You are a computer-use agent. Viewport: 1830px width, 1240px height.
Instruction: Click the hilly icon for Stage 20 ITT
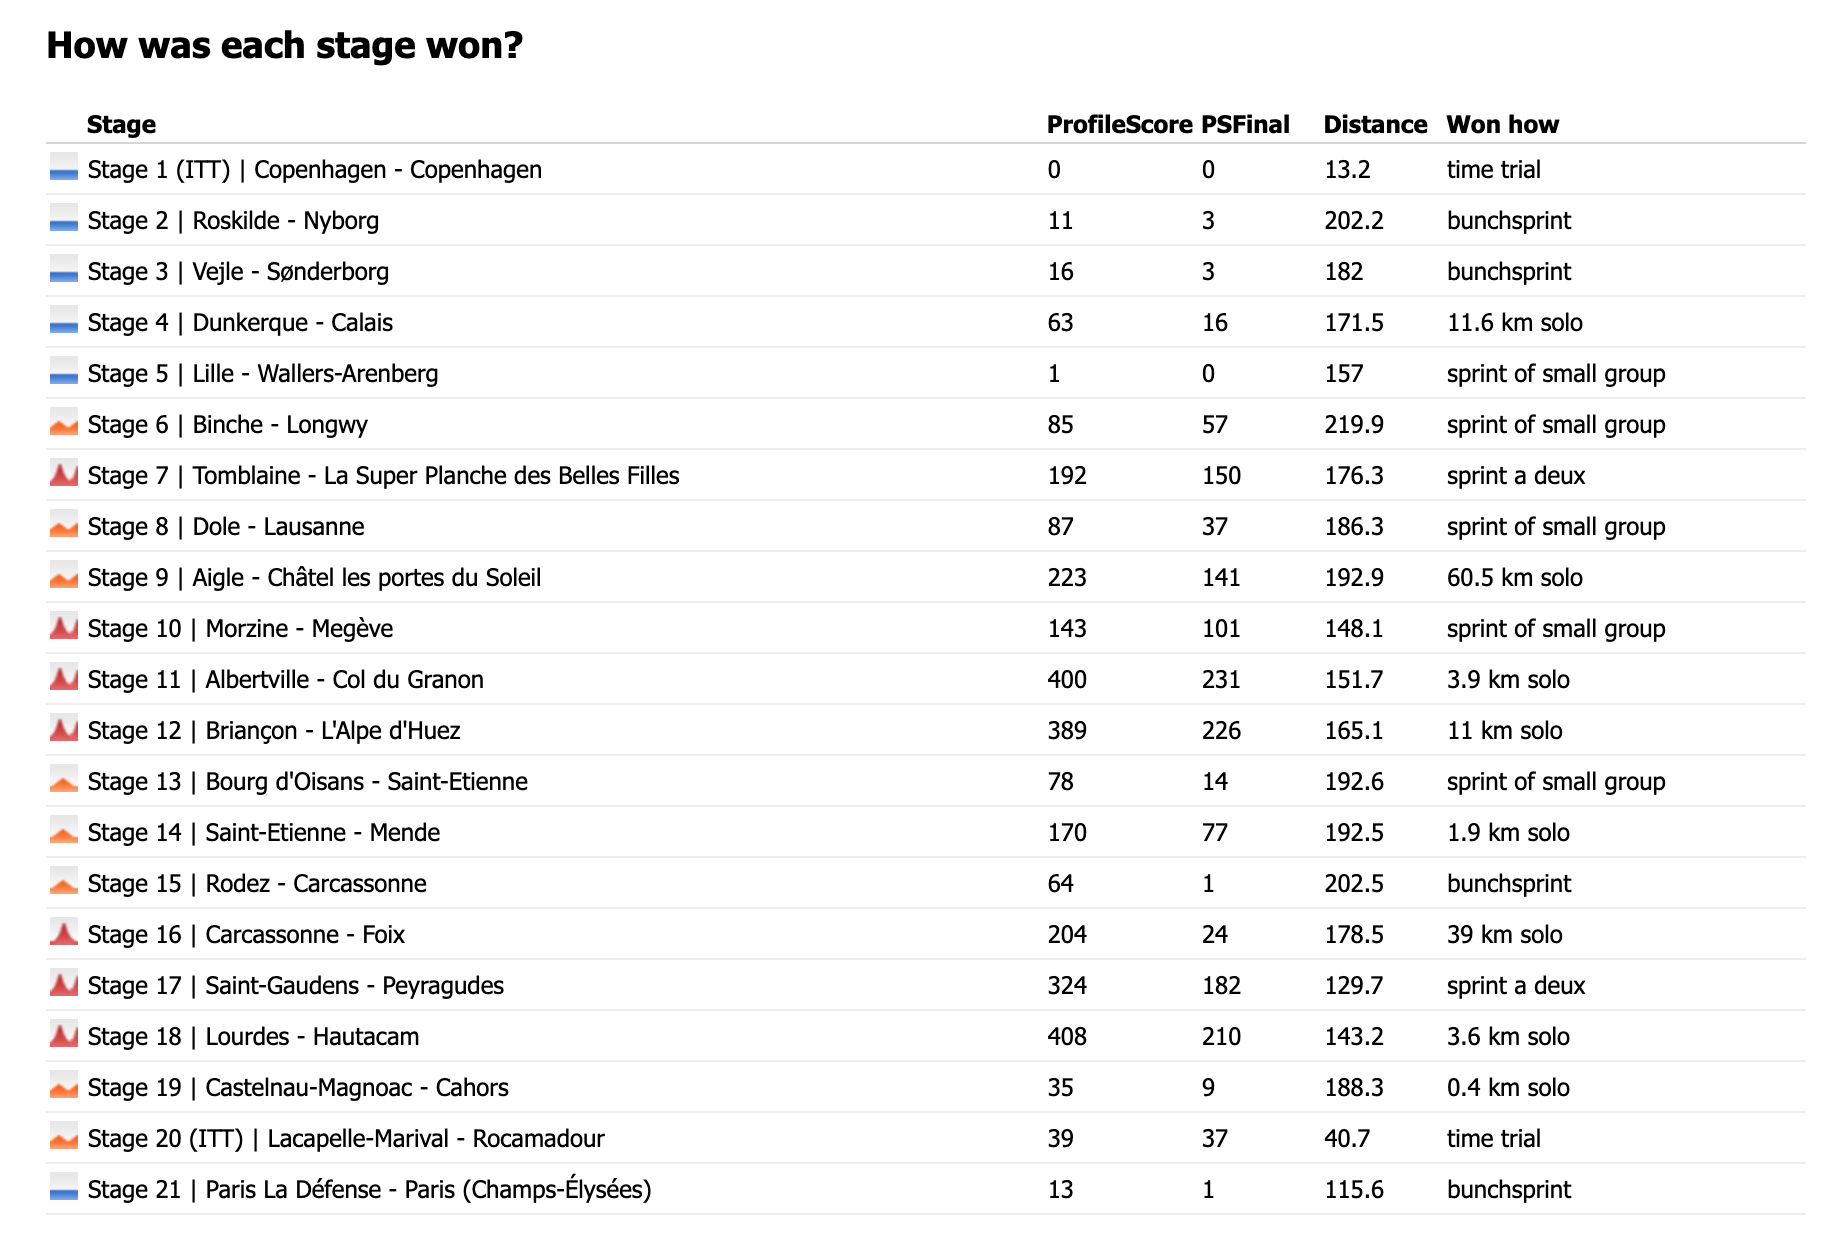[x=63, y=1138]
